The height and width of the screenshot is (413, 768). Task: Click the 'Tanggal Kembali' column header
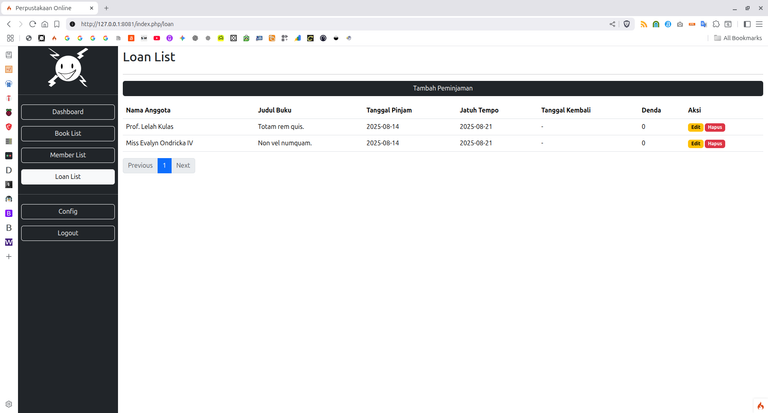click(x=566, y=110)
